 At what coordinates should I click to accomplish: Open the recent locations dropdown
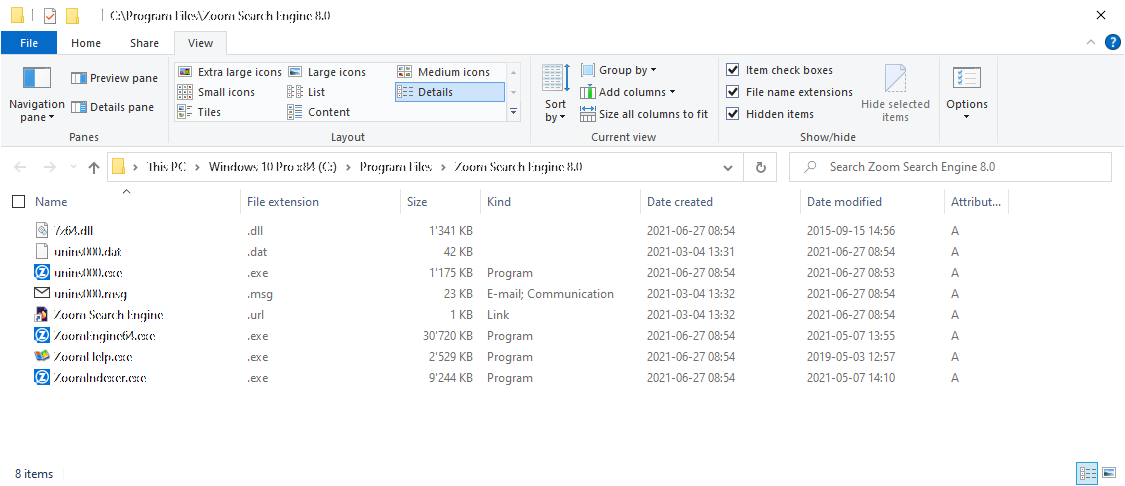click(72, 167)
